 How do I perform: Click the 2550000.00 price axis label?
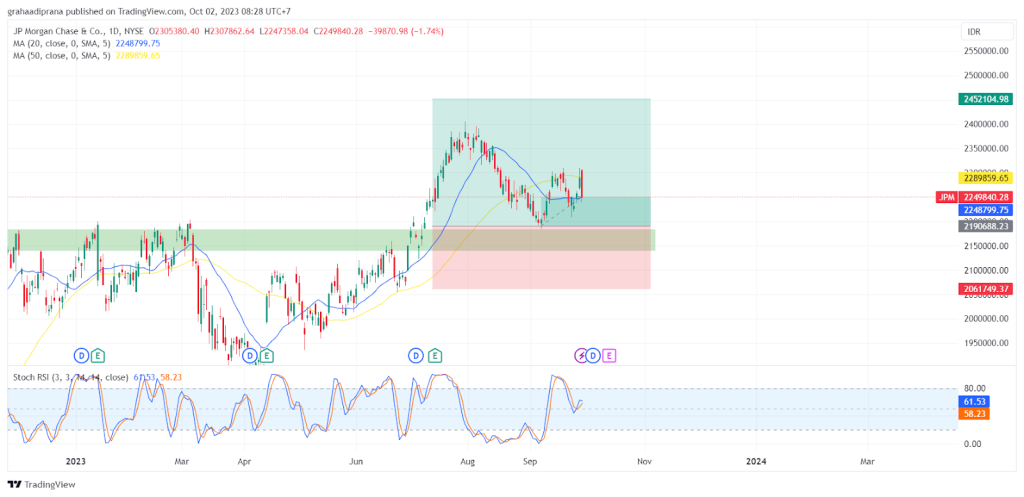[985, 51]
